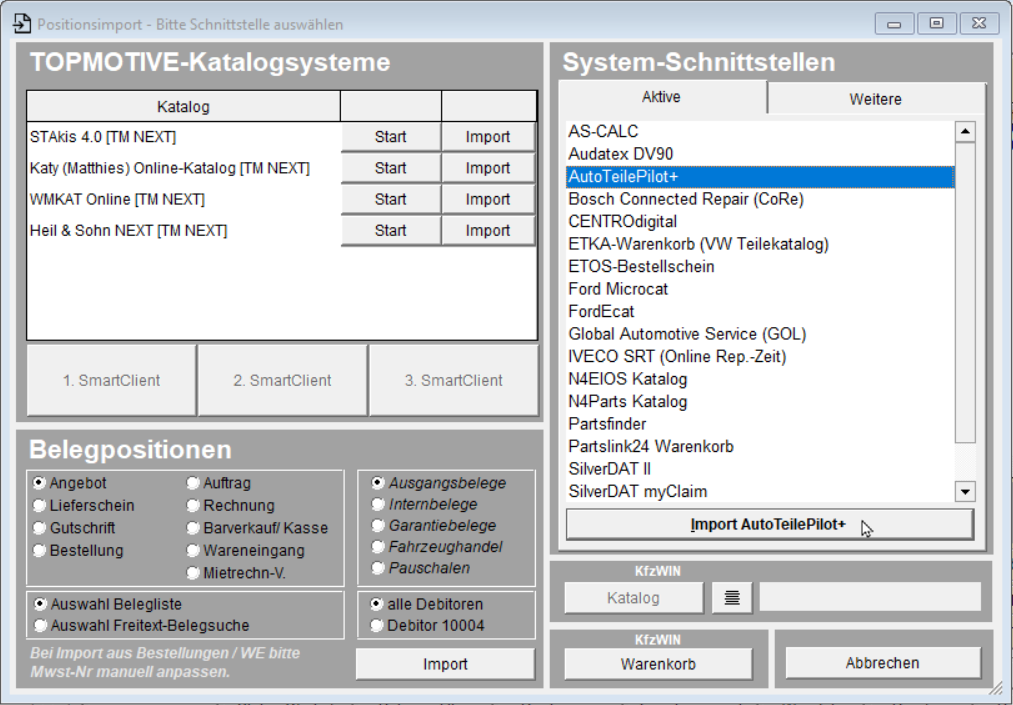The height and width of the screenshot is (705, 1013).
Task: Select IVECO SRT (Online Rep.-Zeit)
Action: coord(760,357)
